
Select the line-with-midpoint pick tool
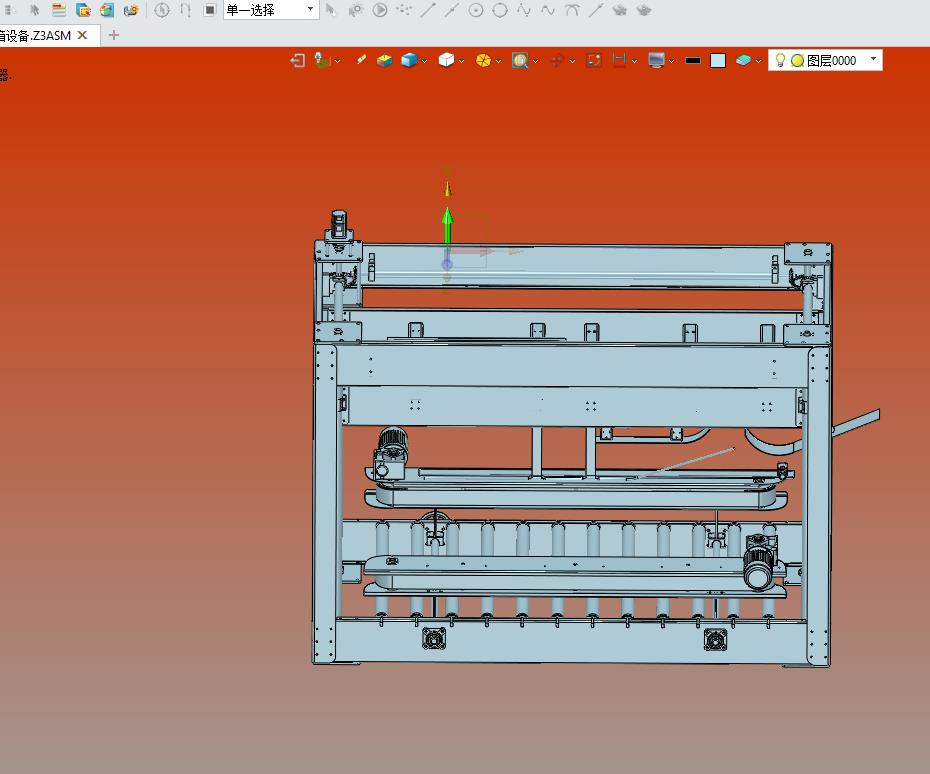tap(452, 9)
